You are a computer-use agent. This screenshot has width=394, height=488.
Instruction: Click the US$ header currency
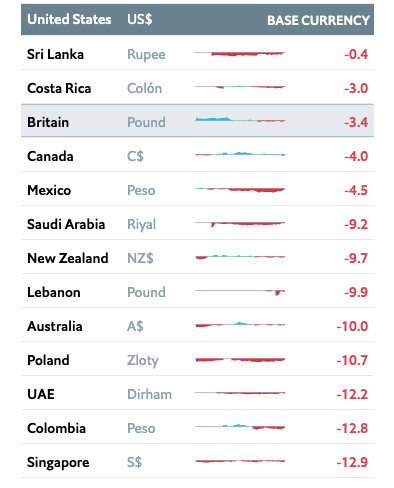(140, 19)
